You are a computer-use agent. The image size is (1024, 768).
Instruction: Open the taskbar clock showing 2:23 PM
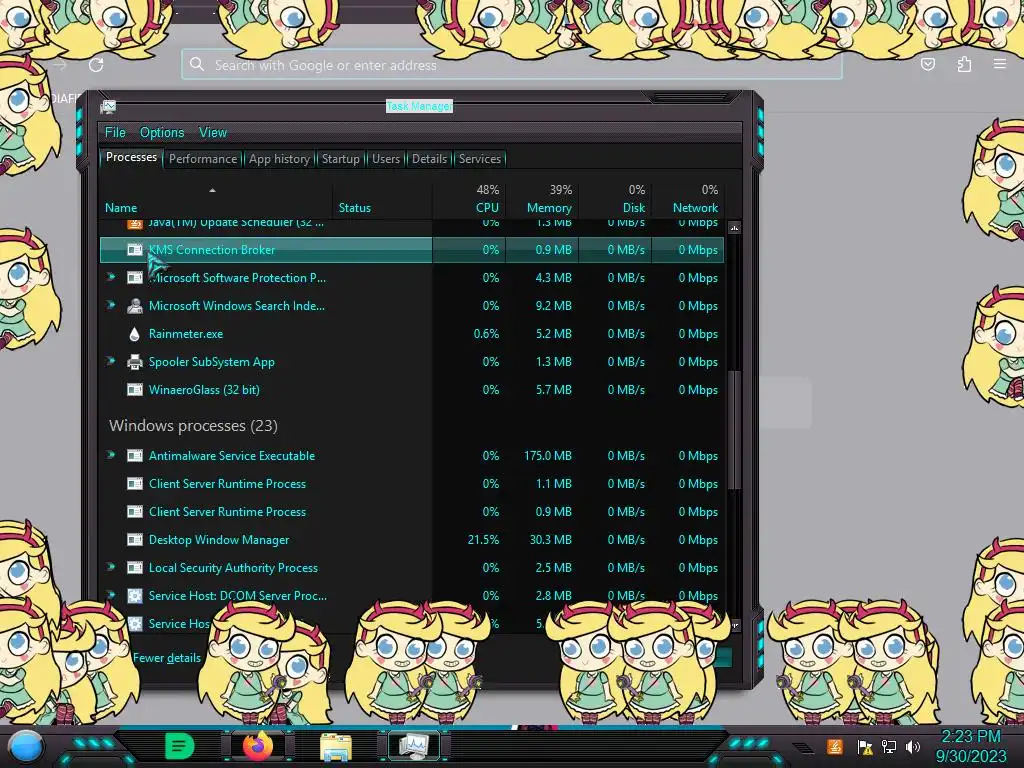tap(971, 746)
